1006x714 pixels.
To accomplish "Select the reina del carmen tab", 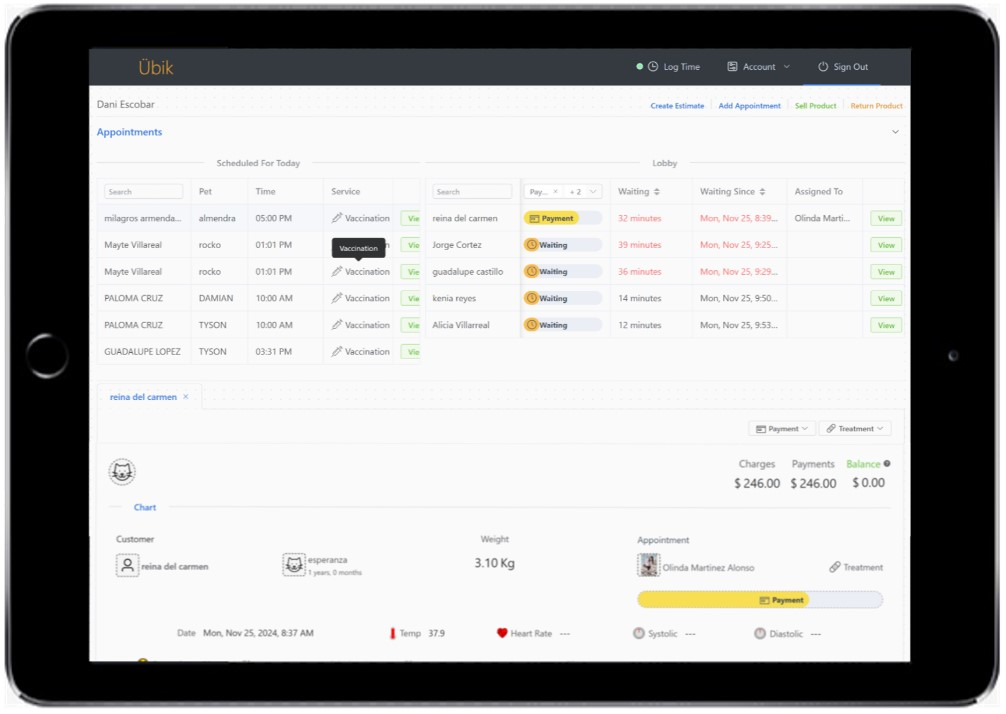I will [143, 397].
